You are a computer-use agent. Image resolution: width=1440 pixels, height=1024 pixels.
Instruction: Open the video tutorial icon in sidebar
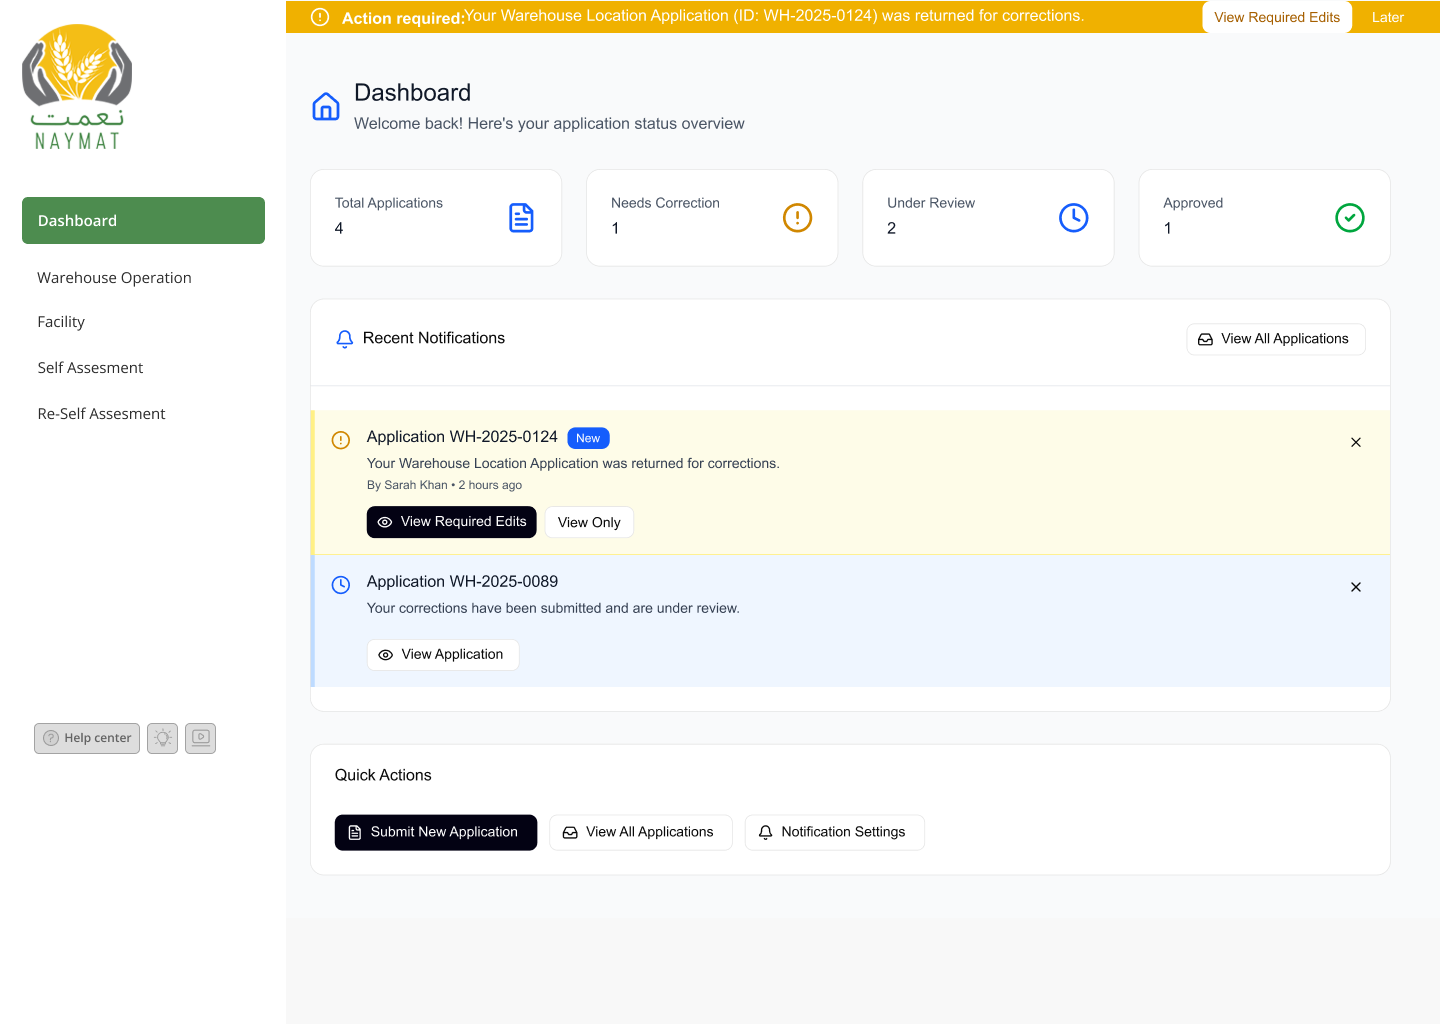tap(201, 738)
